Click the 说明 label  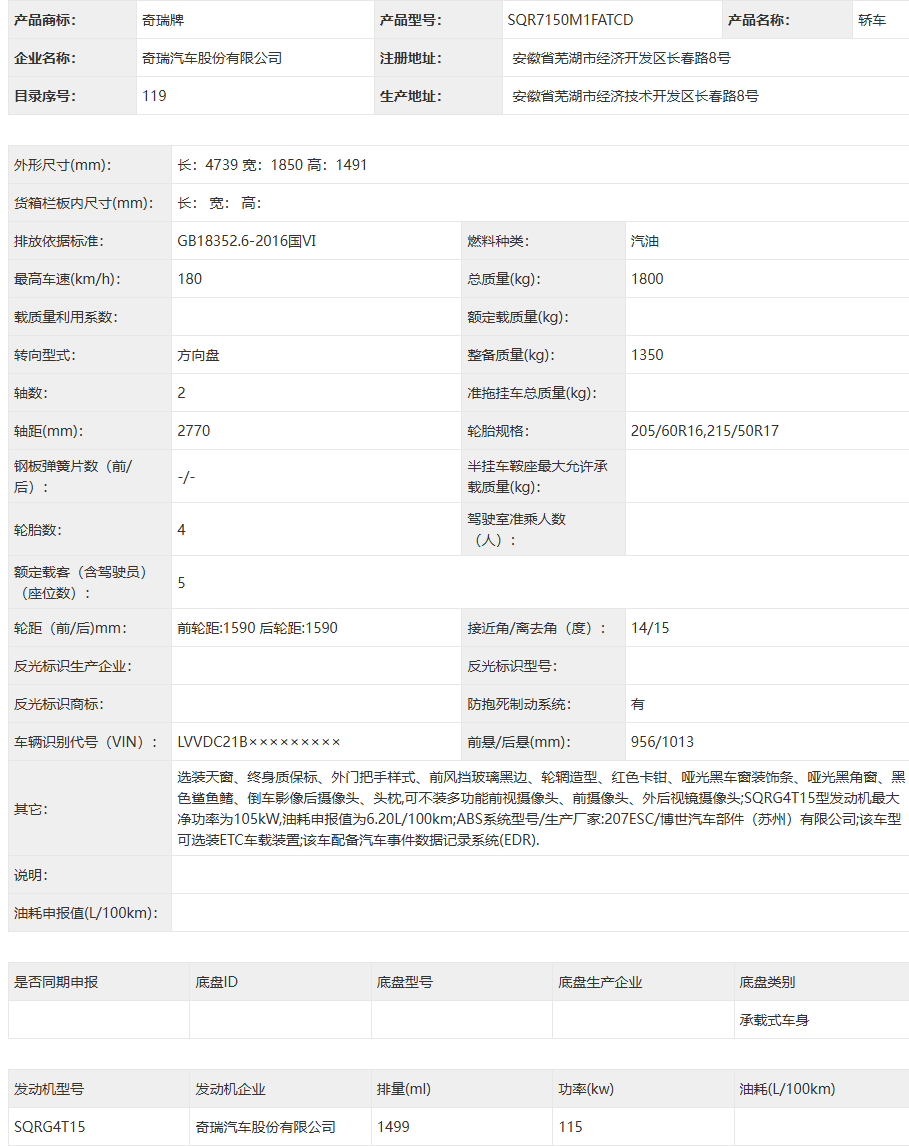(31, 875)
